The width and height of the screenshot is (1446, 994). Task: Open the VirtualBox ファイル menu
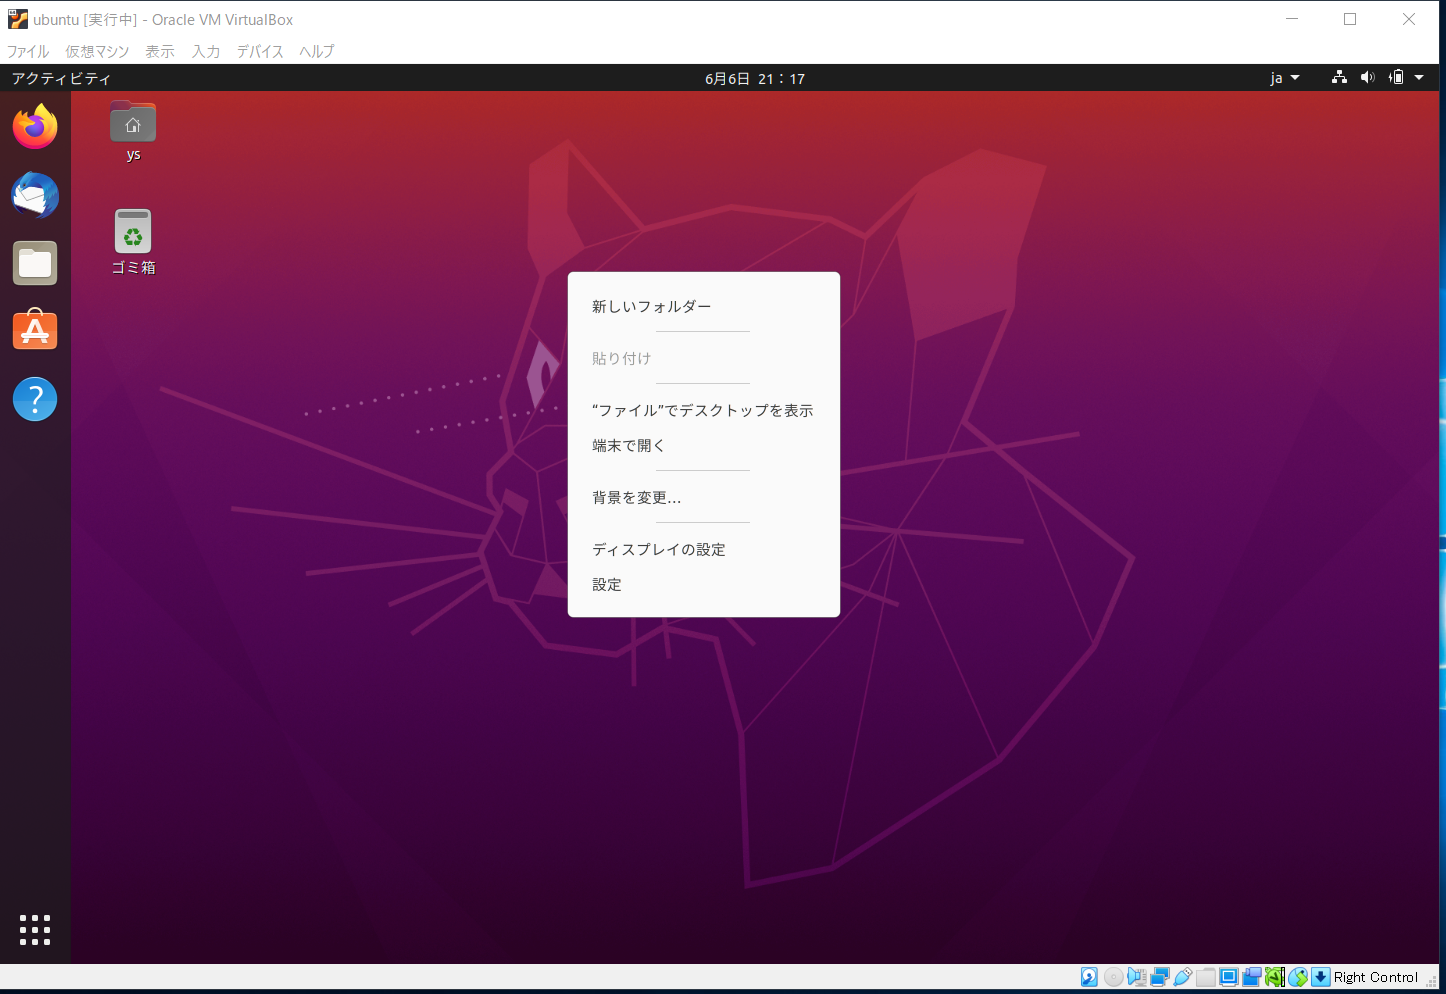(28, 51)
